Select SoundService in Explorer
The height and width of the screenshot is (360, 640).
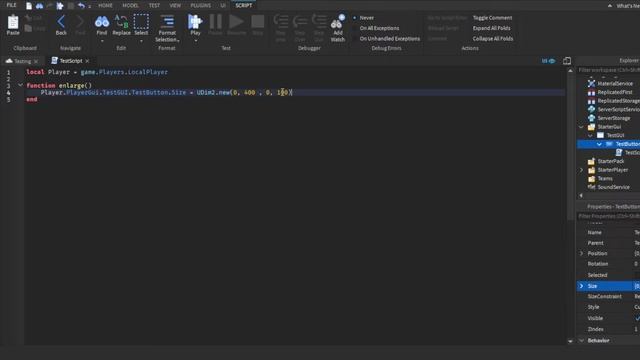(x=613, y=187)
